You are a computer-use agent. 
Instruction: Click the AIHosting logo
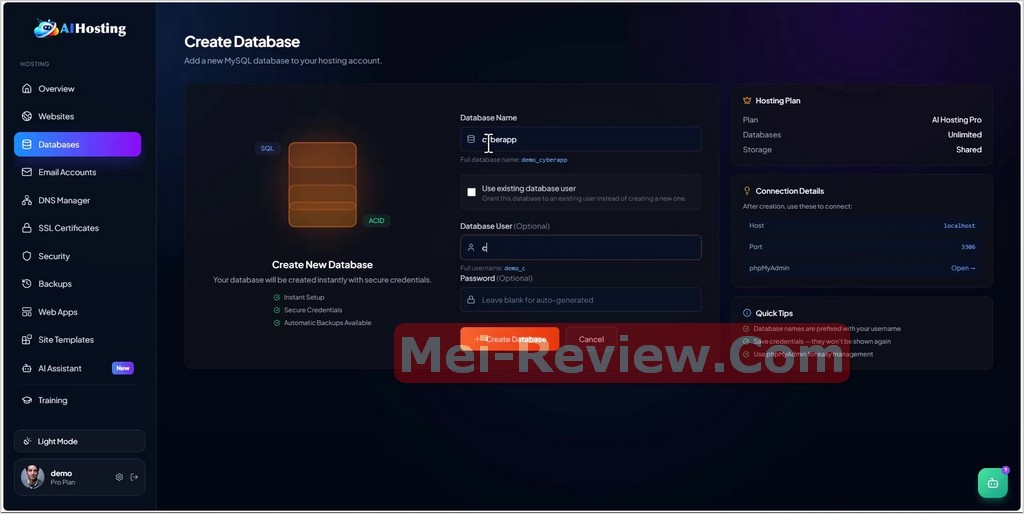point(80,28)
